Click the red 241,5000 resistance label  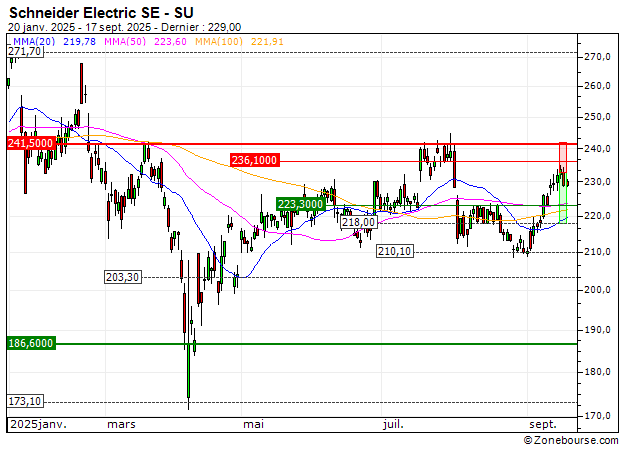click(30, 144)
